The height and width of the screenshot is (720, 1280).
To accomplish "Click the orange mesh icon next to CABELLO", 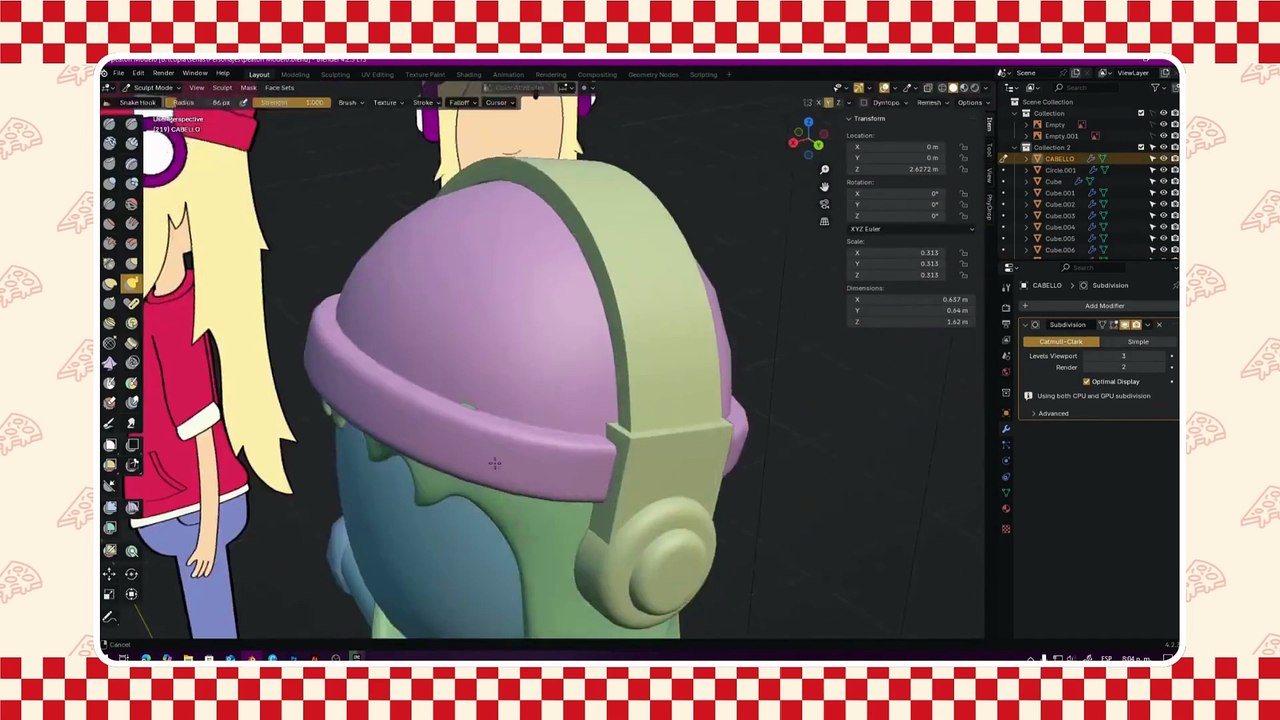I will pyautogui.click(x=1037, y=159).
